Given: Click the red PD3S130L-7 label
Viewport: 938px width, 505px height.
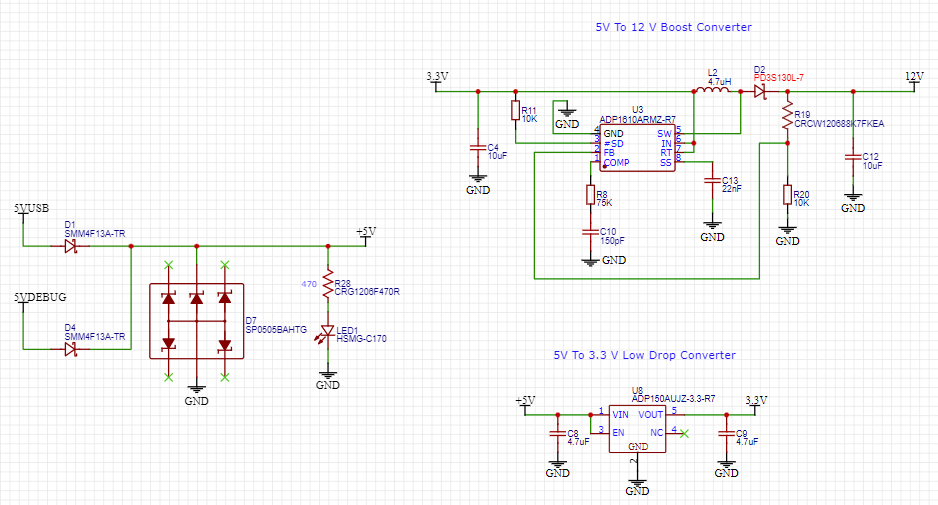Looking at the screenshot, I should click(778, 78).
